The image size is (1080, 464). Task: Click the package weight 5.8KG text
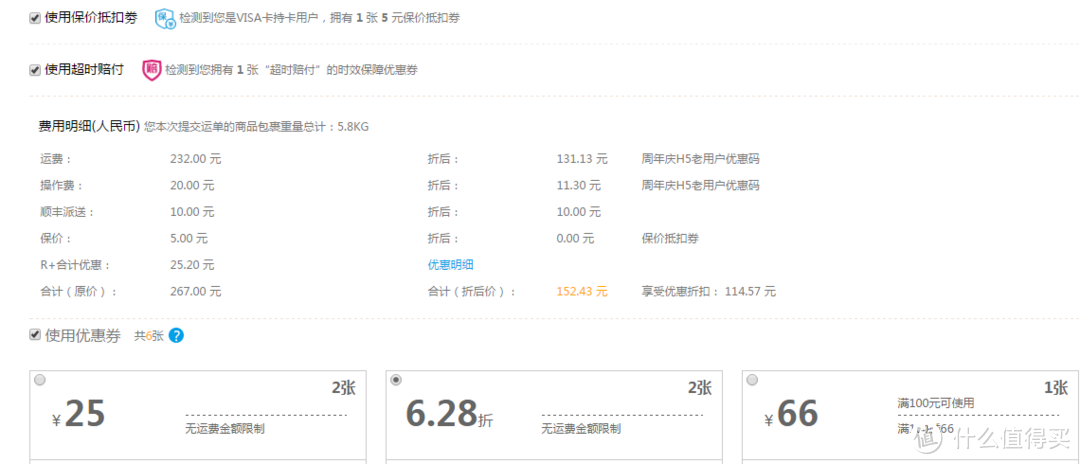tap(353, 127)
